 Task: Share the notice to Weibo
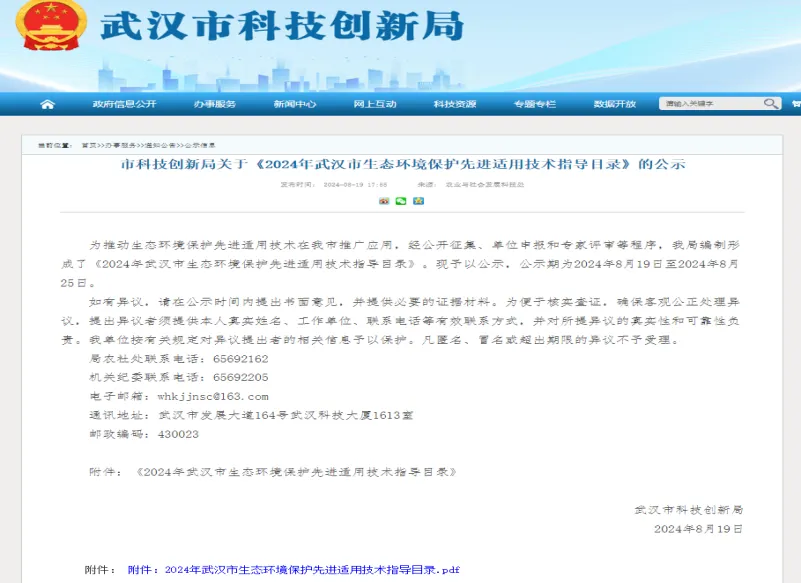pos(384,201)
